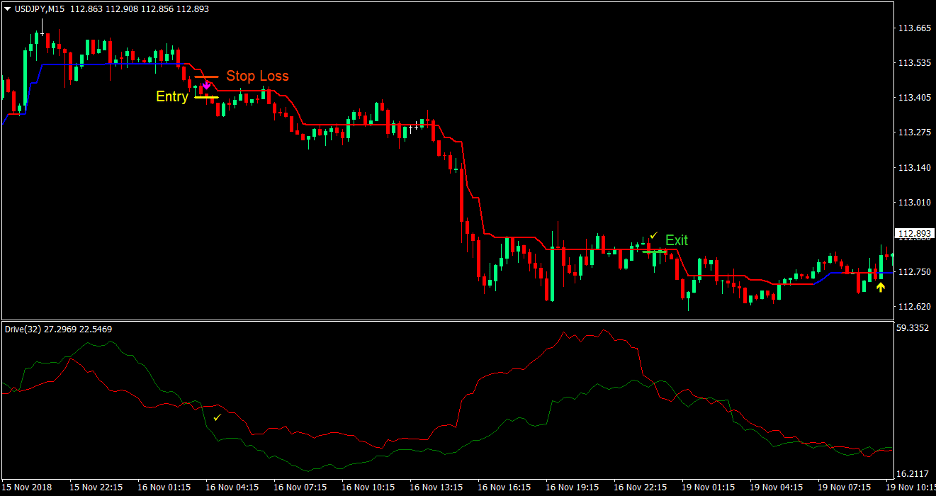Click the current price tag 112.893
The width and height of the screenshot is (936, 496).
pyautogui.click(x=914, y=233)
